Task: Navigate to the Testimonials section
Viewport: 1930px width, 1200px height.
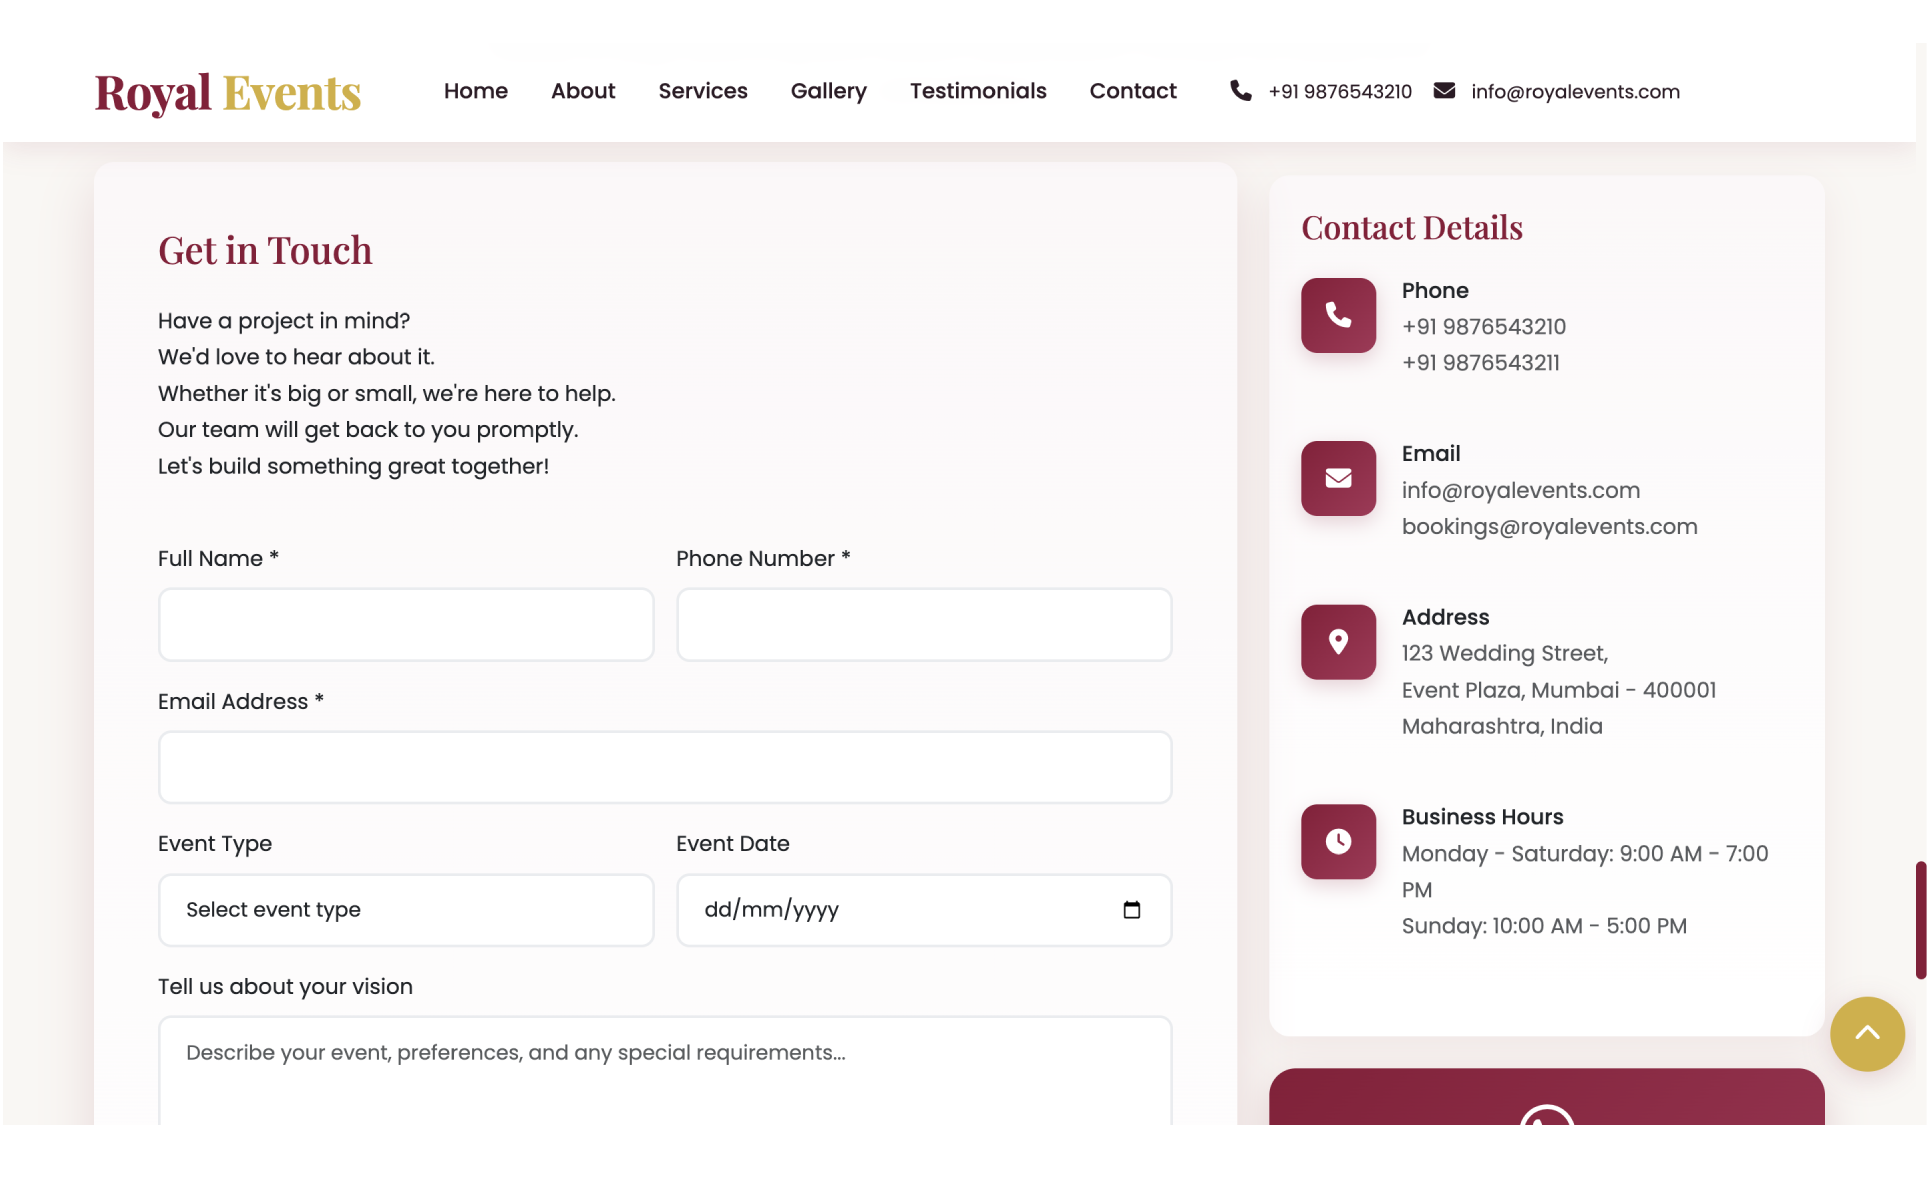Action: point(977,91)
